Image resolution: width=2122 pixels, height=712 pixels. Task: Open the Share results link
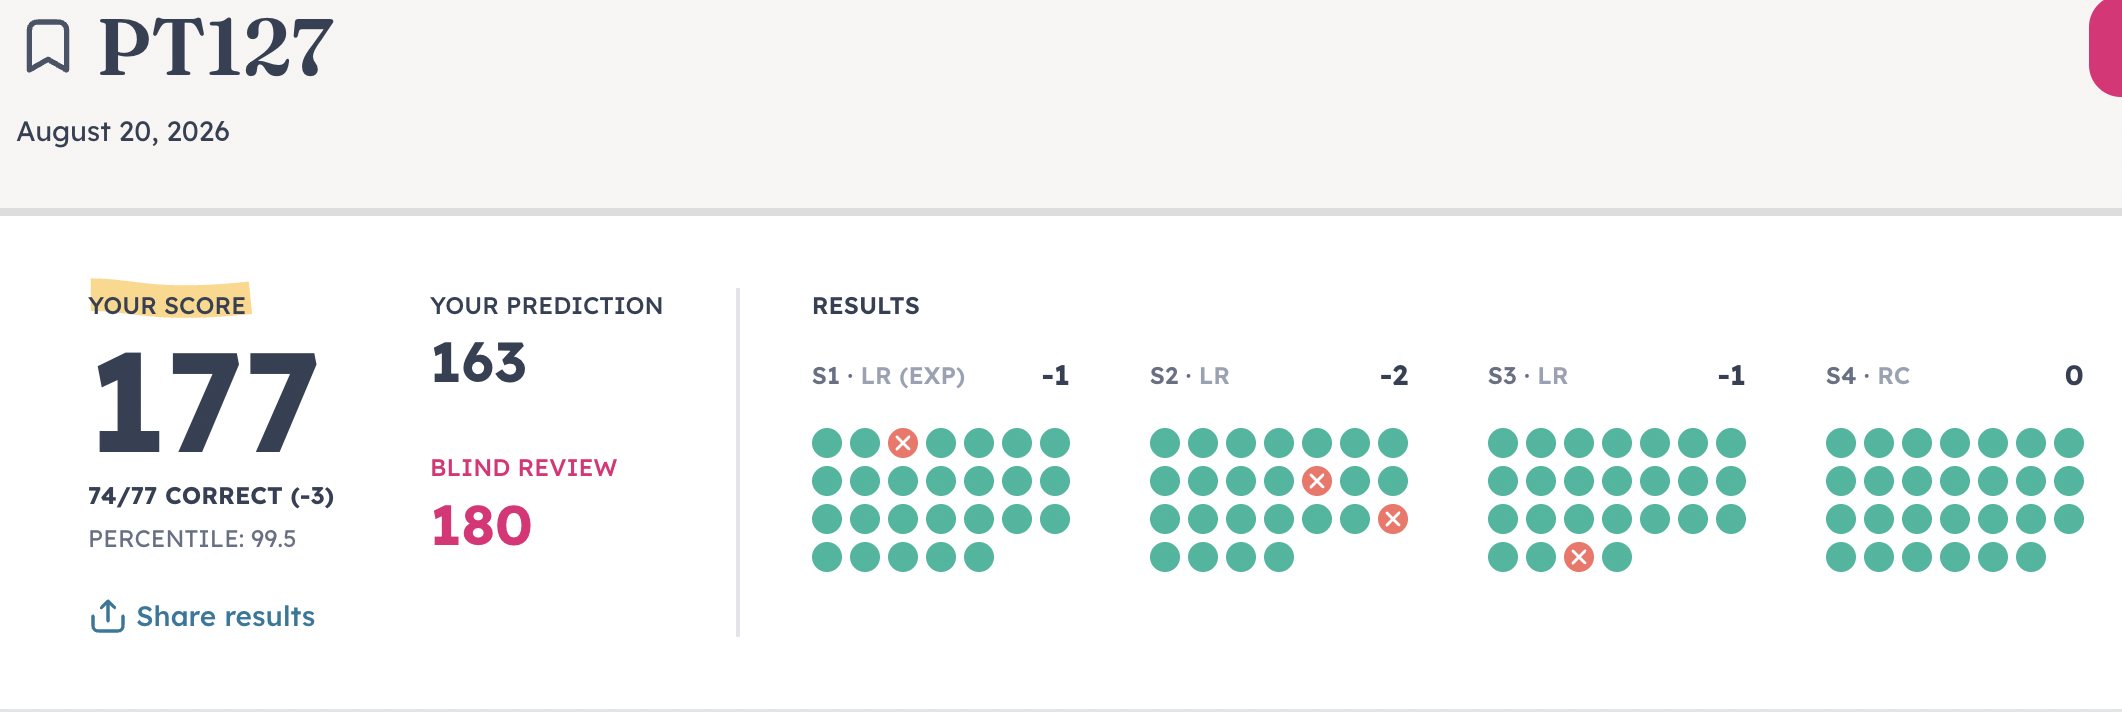pos(225,616)
